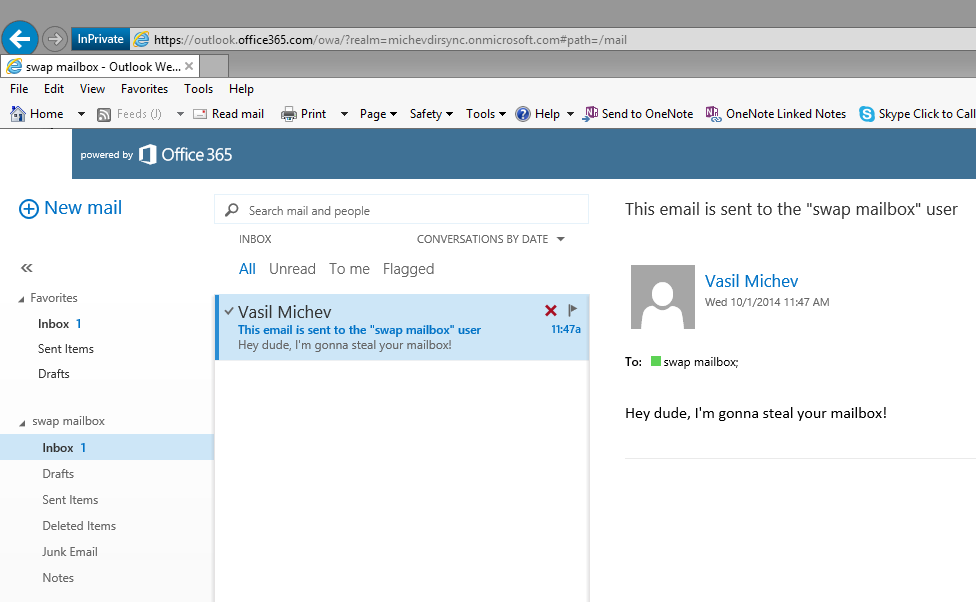Click the magnifier search icon
This screenshot has width=976, height=602.
[232, 210]
